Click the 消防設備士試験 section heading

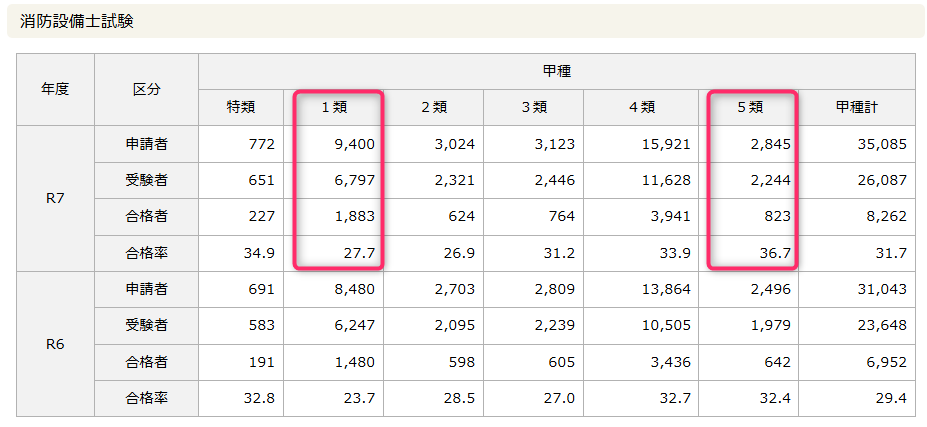coord(77,21)
